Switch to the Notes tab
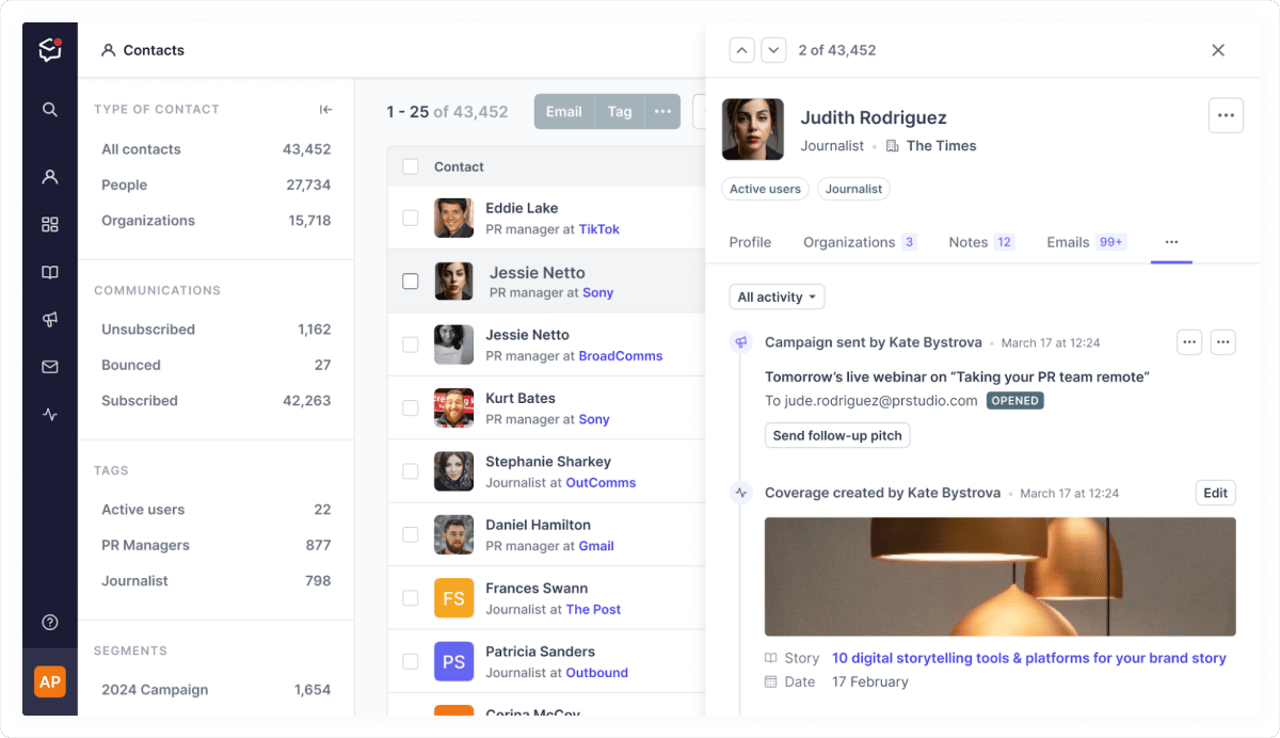Image resolution: width=1280 pixels, height=738 pixels. [x=981, y=242]
